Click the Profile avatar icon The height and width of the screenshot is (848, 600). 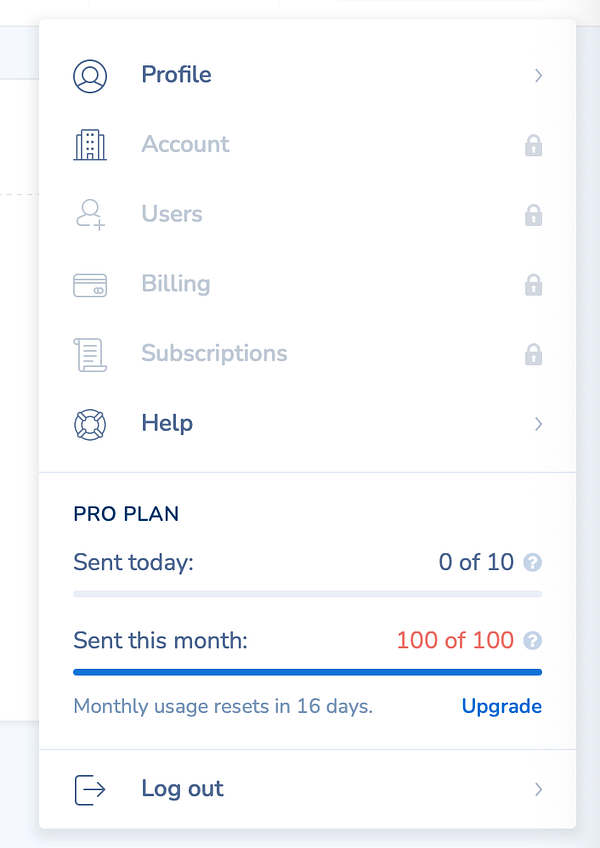pos(89,75)
